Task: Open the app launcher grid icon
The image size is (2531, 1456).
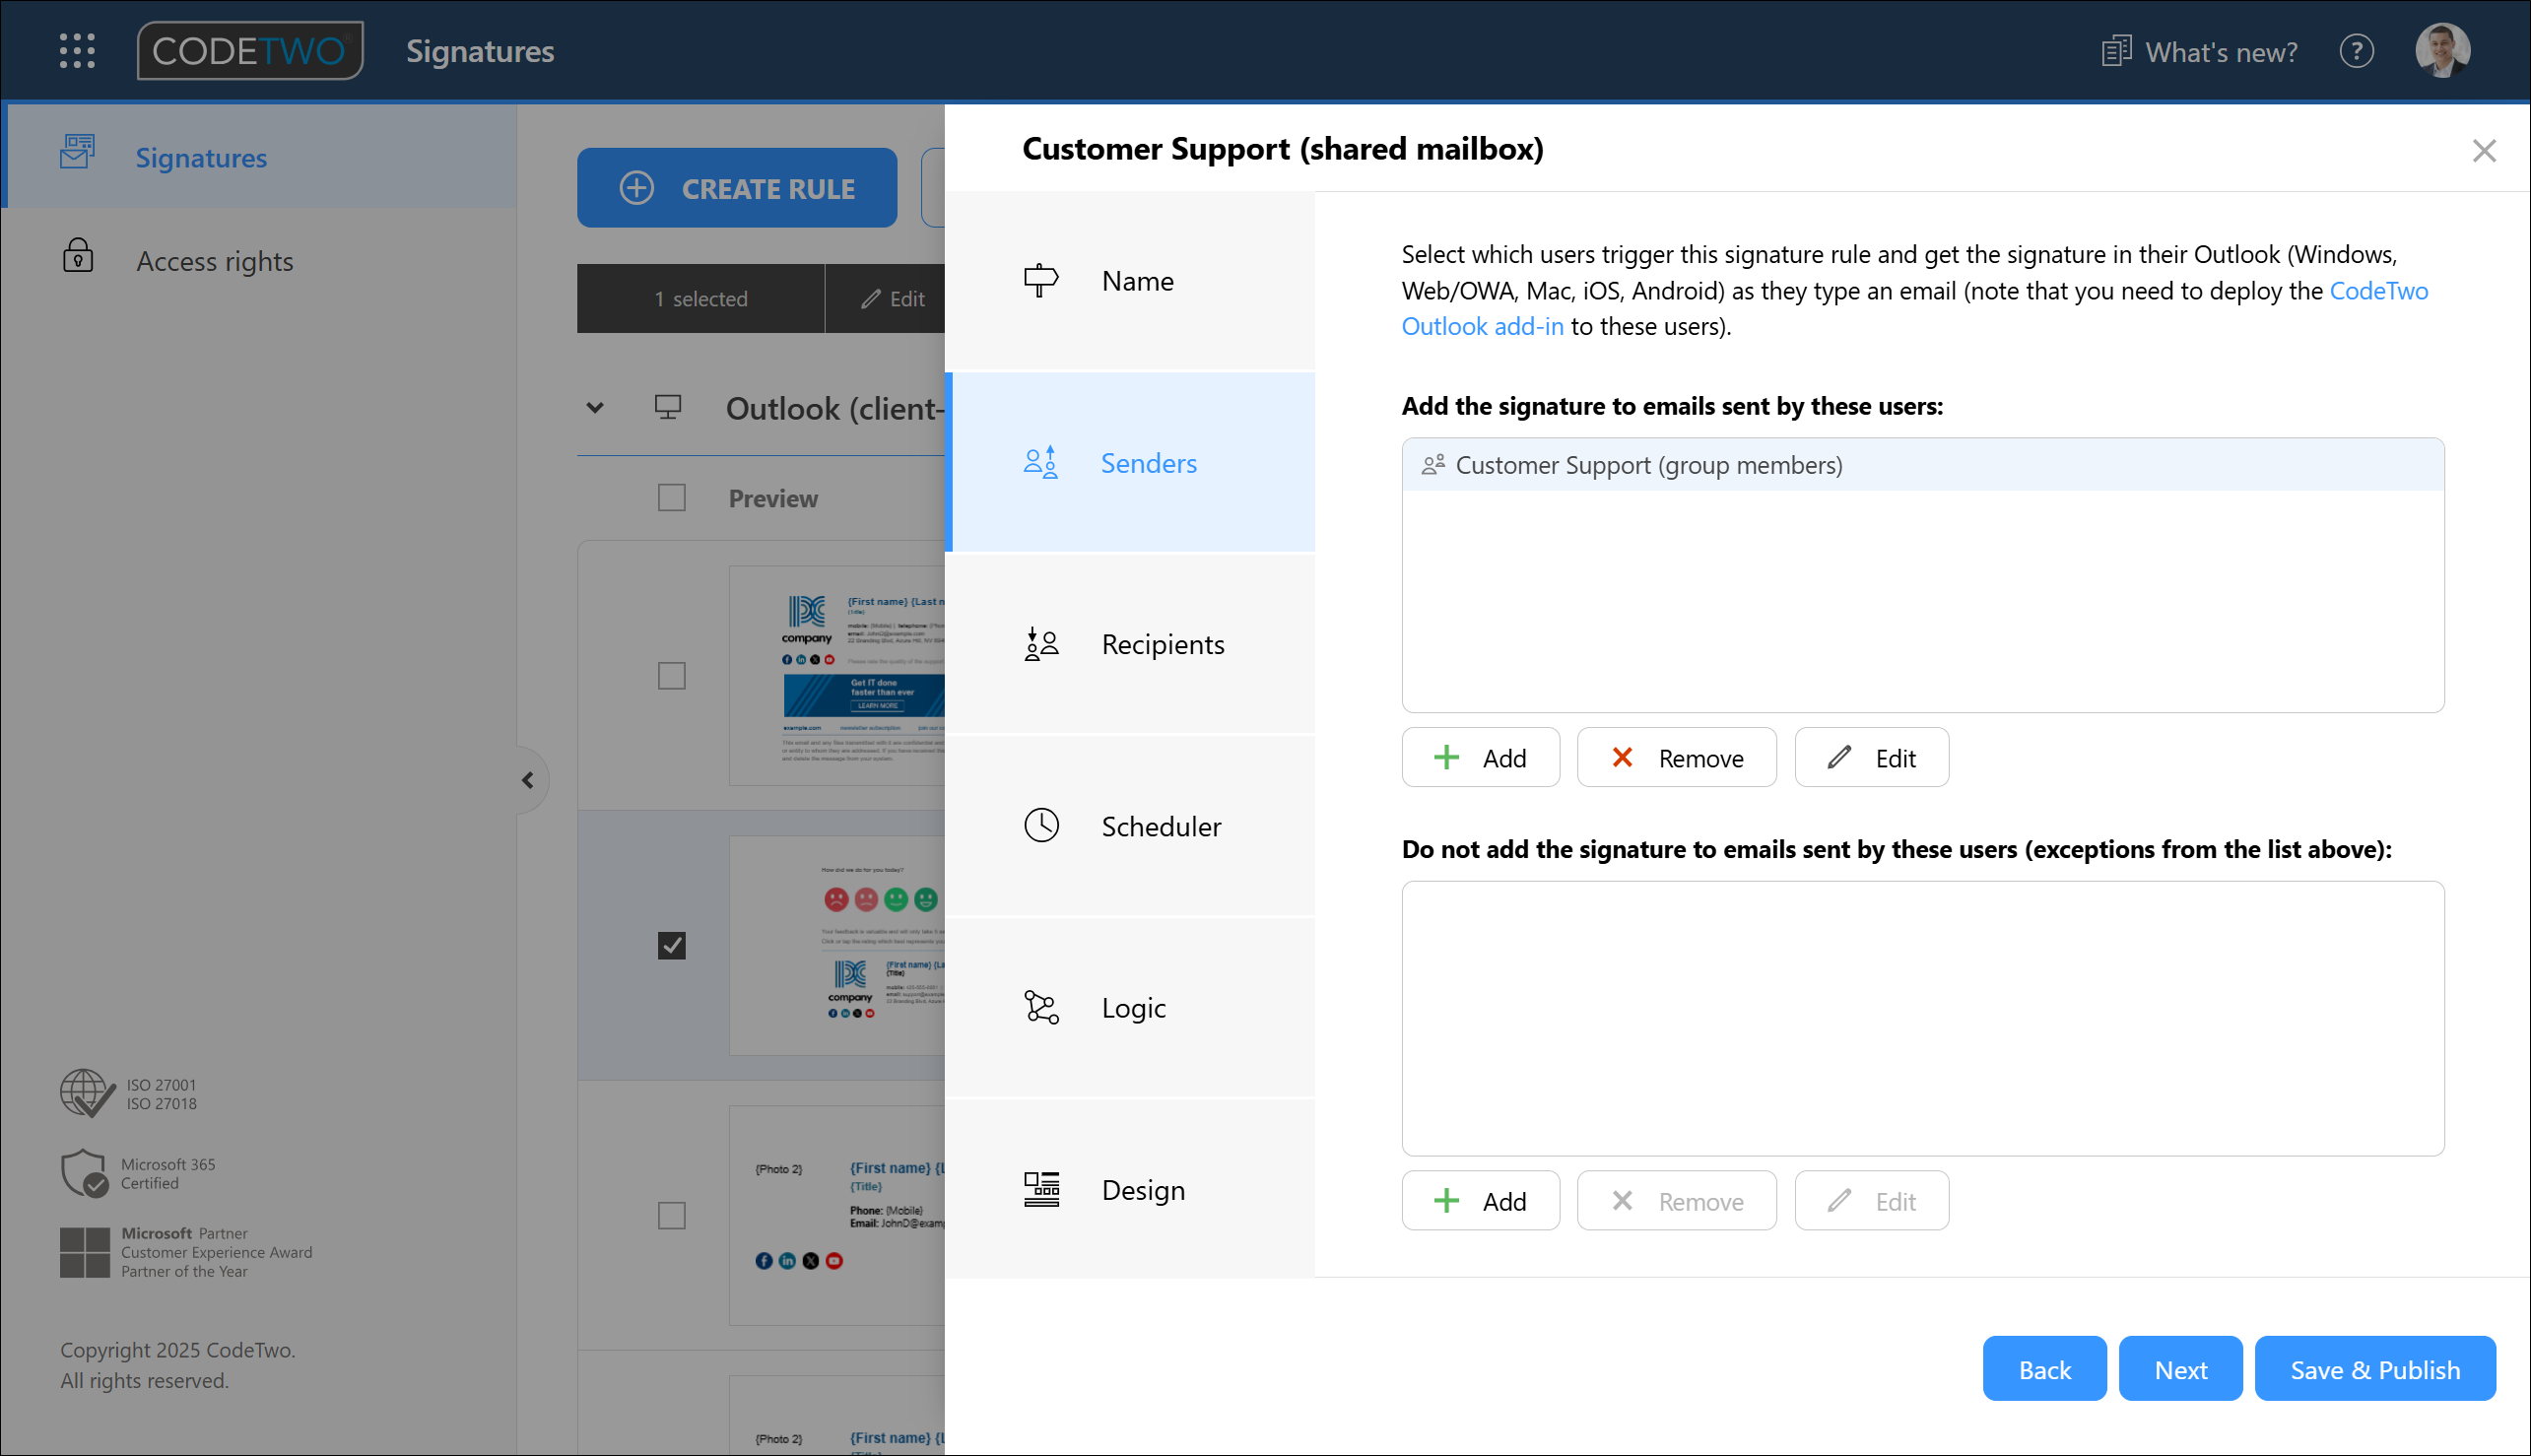Action: coord(77,51)
